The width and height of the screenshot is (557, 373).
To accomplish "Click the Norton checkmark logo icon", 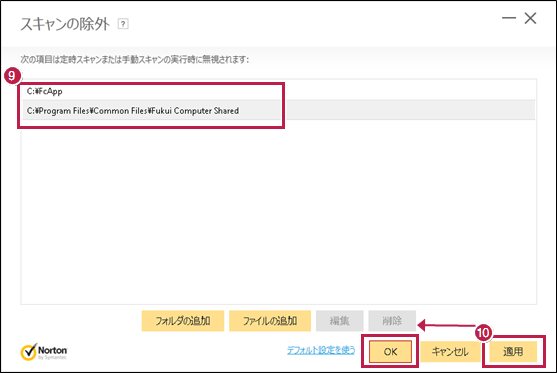I will coord(29,352).
